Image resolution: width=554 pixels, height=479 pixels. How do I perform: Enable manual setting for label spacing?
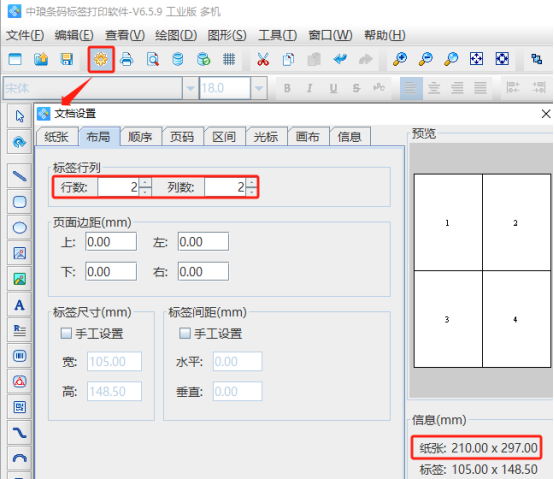tap(185, 333)
